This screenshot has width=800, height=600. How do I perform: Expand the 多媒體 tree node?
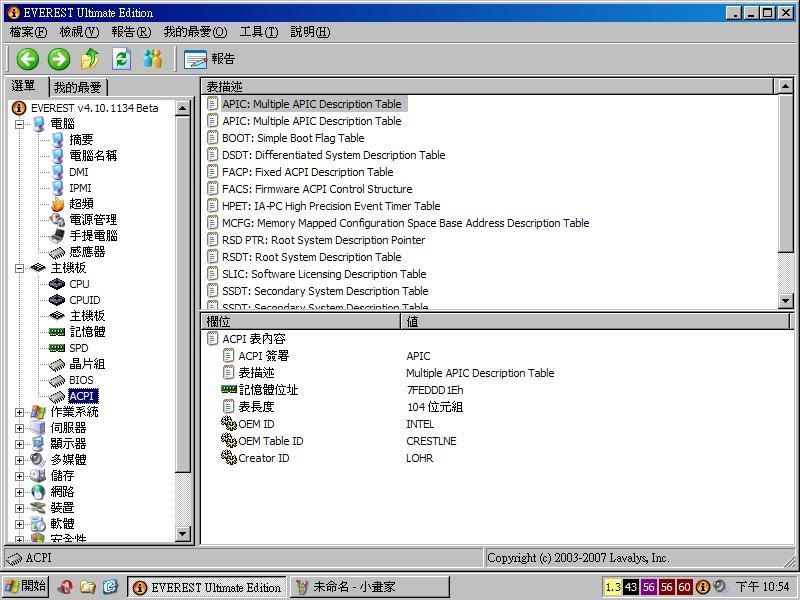point(19,460)
